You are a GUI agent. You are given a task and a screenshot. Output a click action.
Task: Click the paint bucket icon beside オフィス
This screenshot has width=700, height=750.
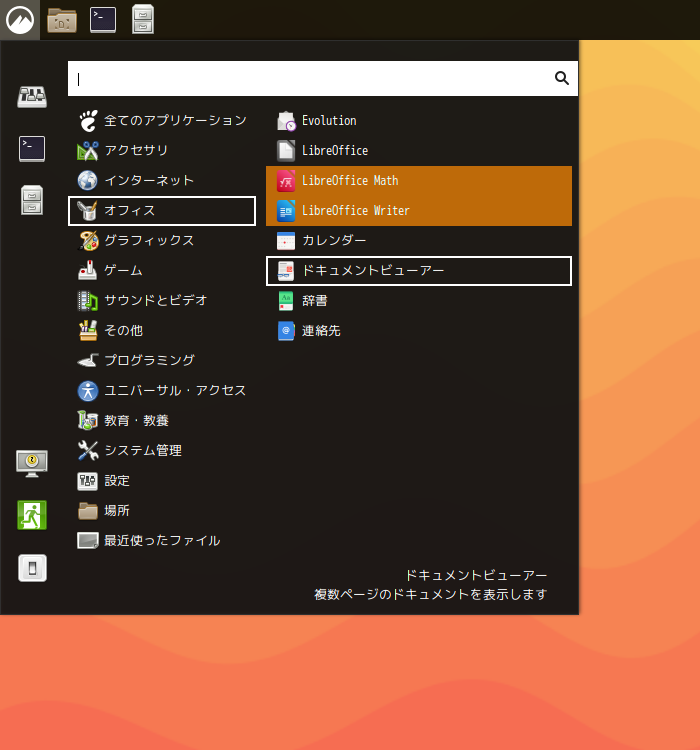pyautogui.click(x=88, y=210)
